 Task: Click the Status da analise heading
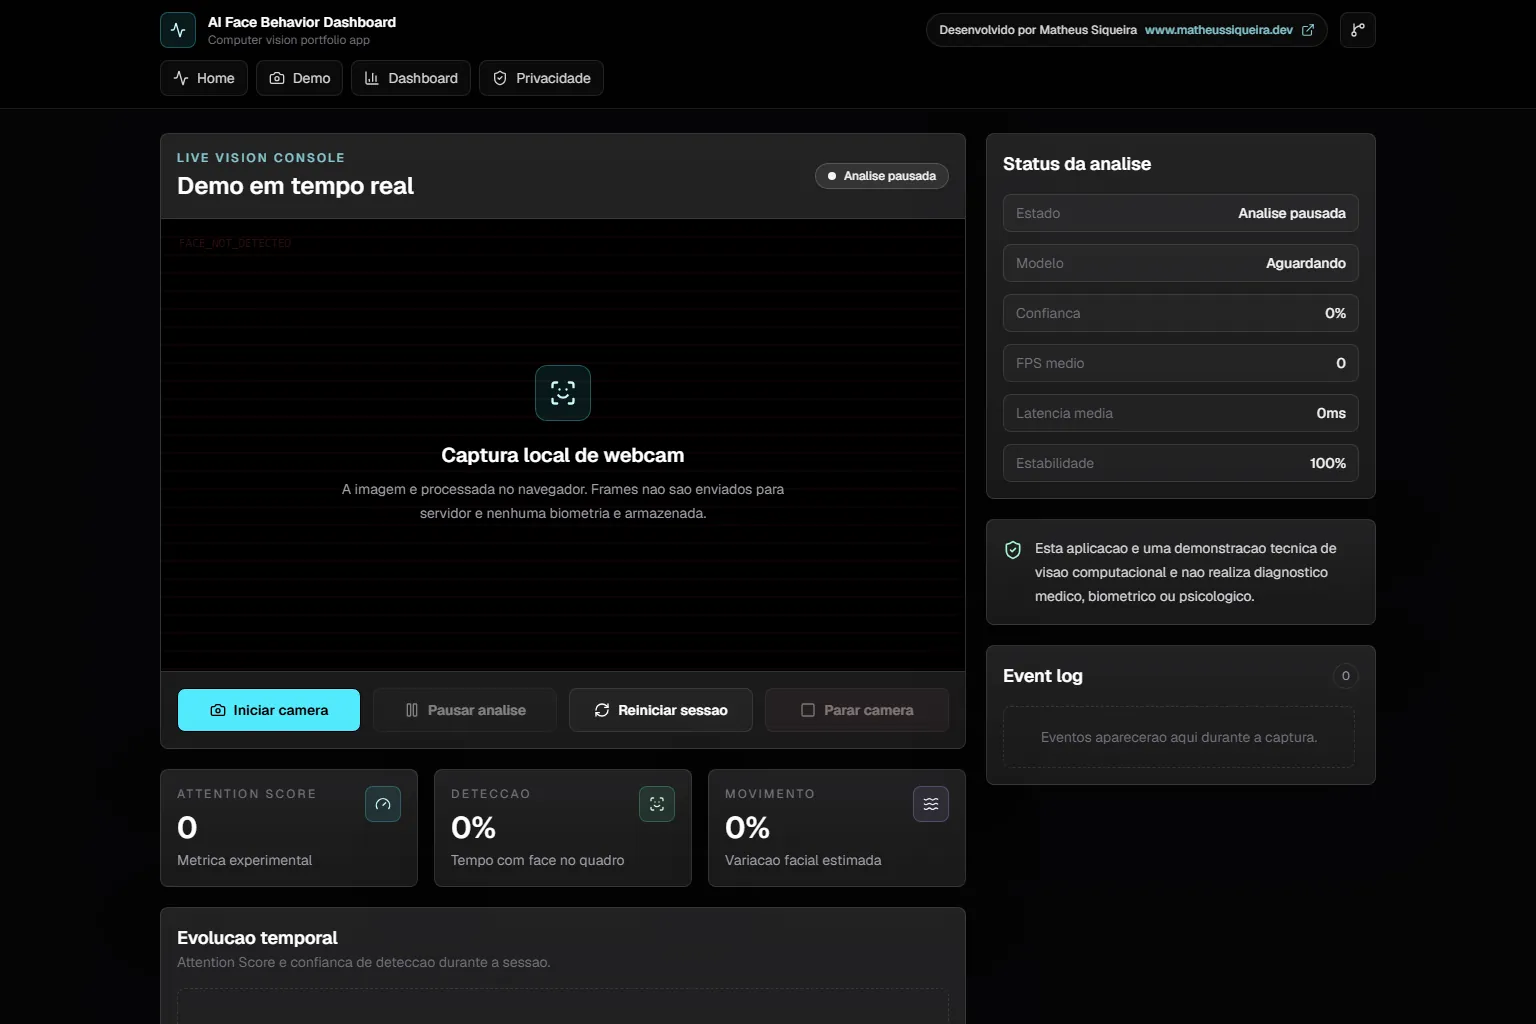coord(1077,164)
